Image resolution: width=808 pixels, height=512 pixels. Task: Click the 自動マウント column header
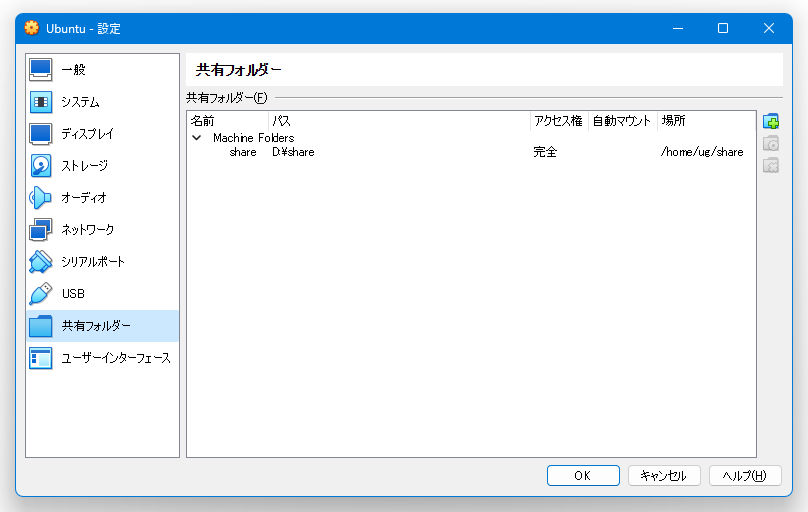coord(623,121)
